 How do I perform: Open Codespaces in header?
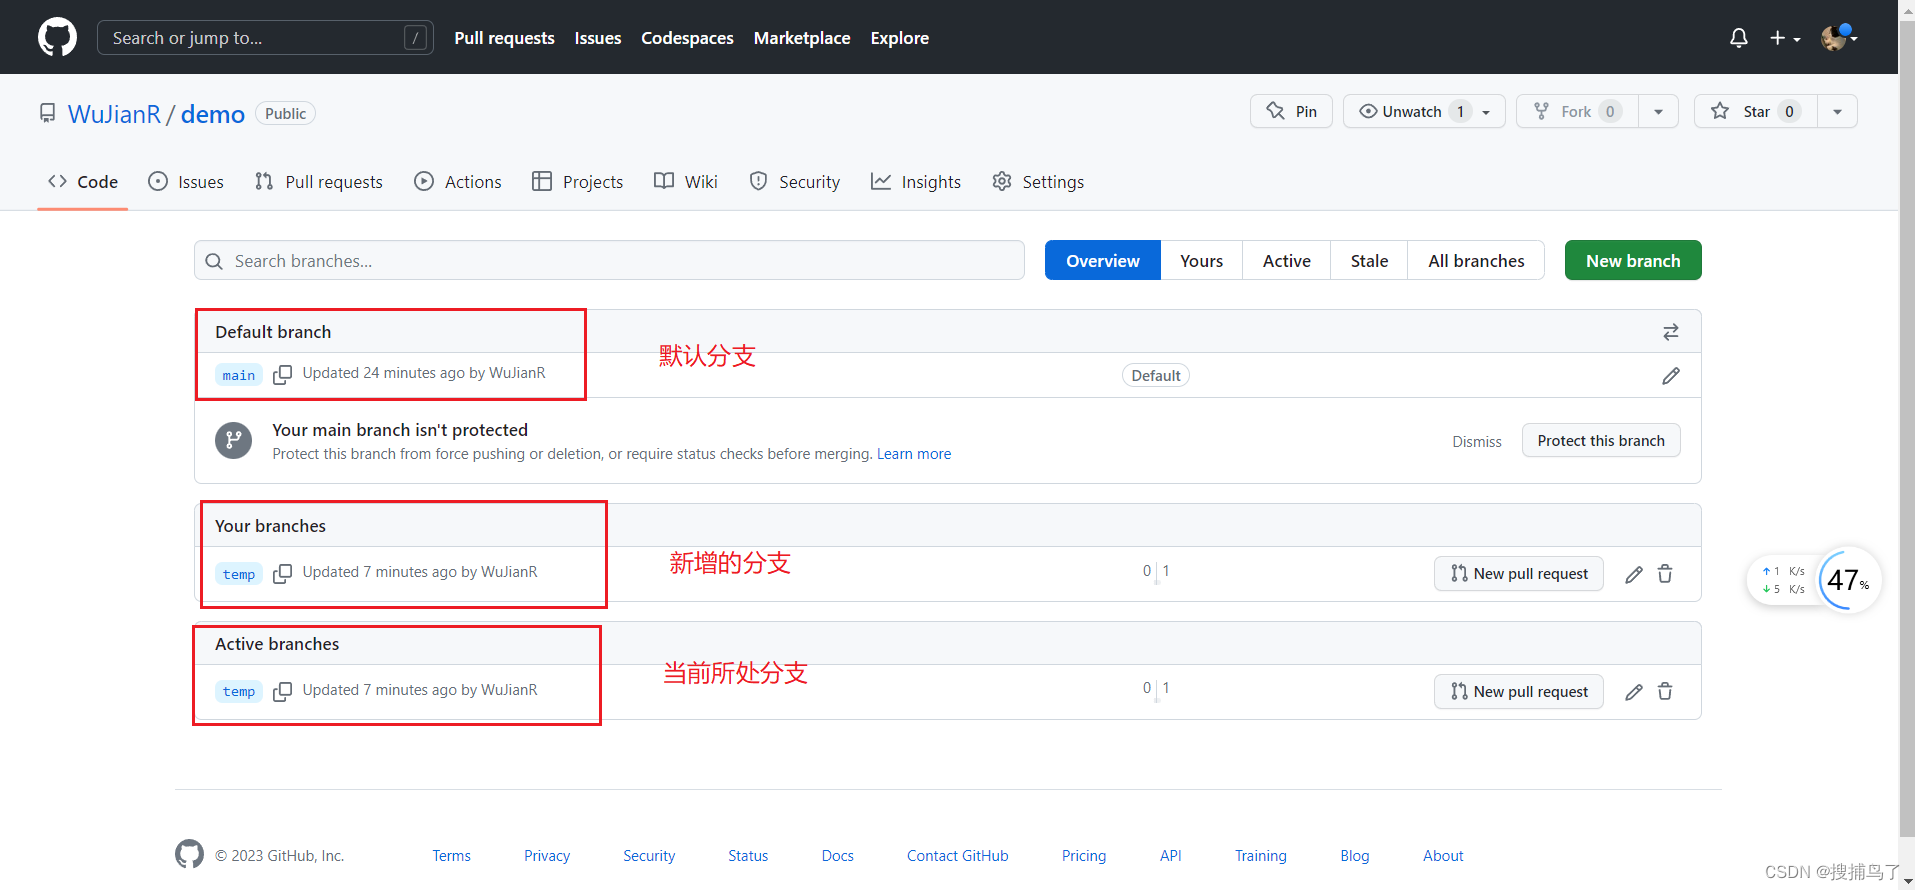click(x=687, y=38)
